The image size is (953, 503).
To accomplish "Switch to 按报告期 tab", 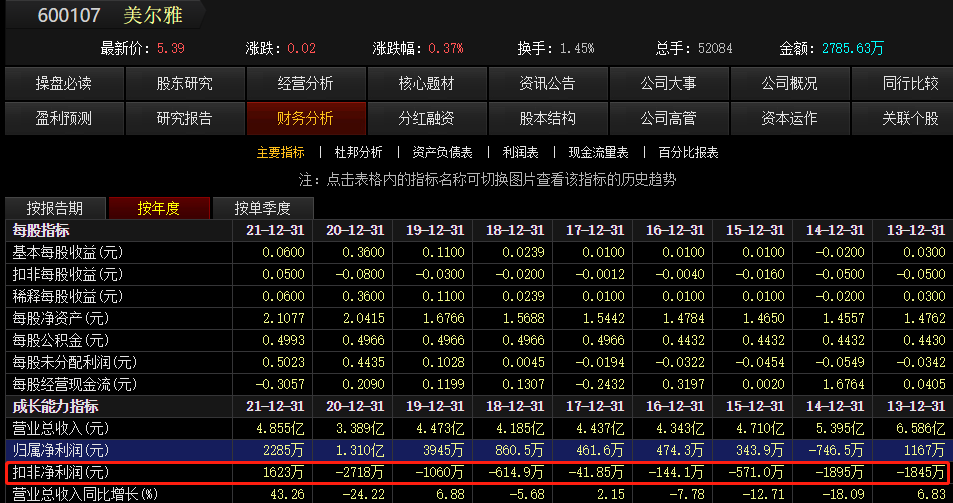I will [x=55, y=208].
